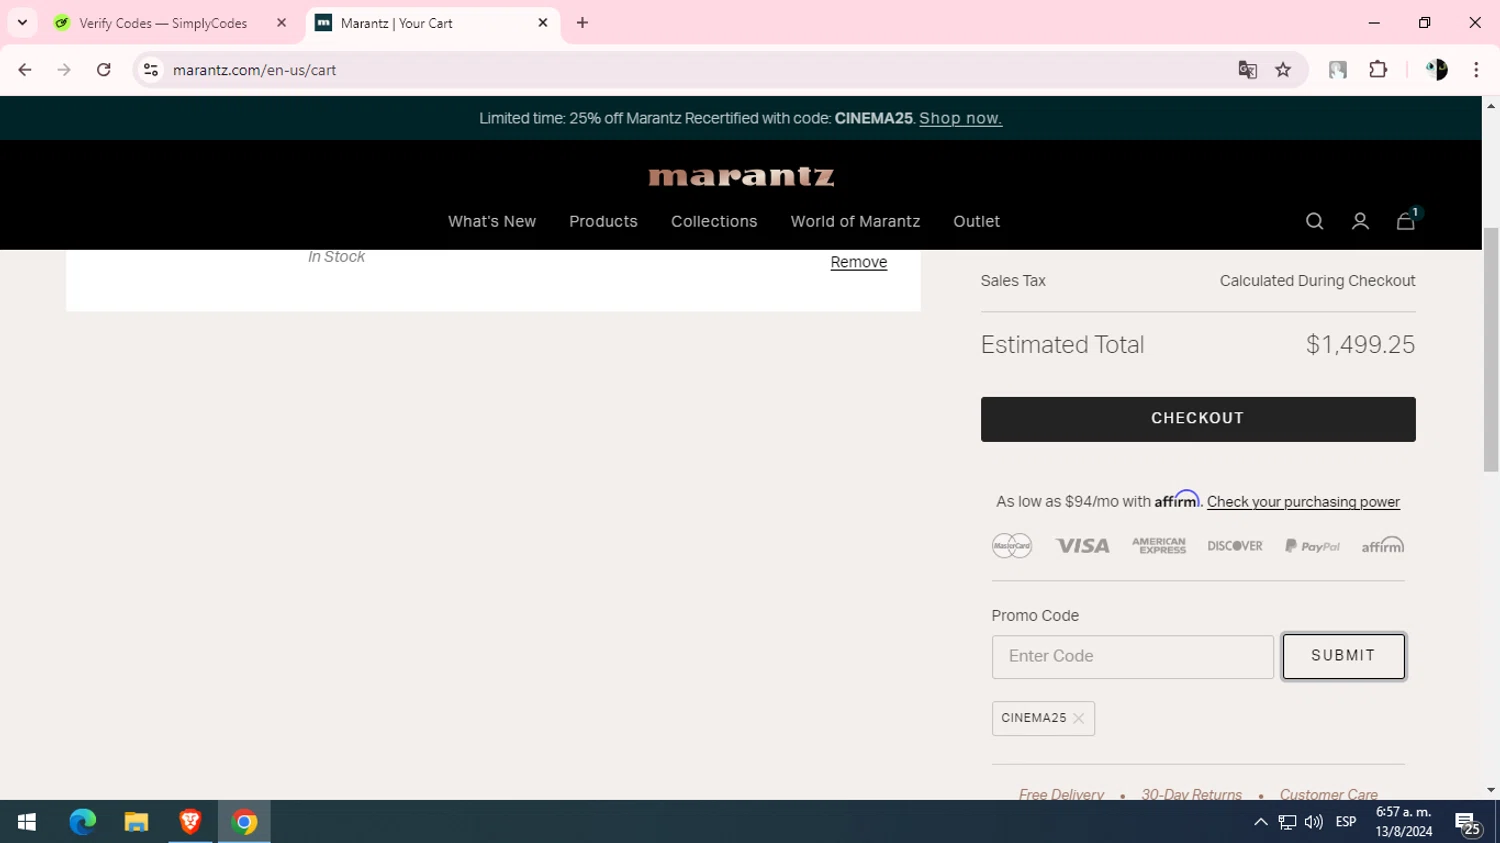This screenshot has width=1500, height=843.
Task: Click the extension icon beside the bookmark star
Action: tap(1337, 70)
